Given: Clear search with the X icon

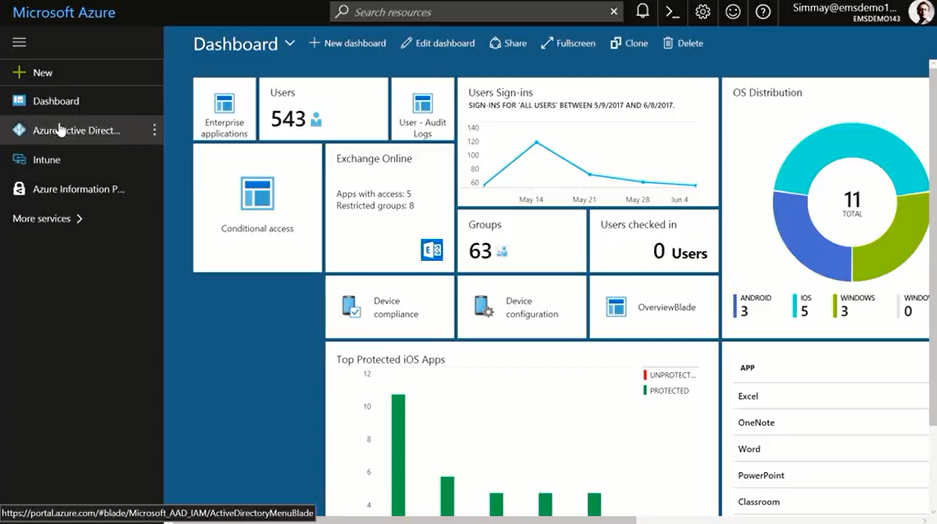Looking at the screenshot, I should pos(614,11).
